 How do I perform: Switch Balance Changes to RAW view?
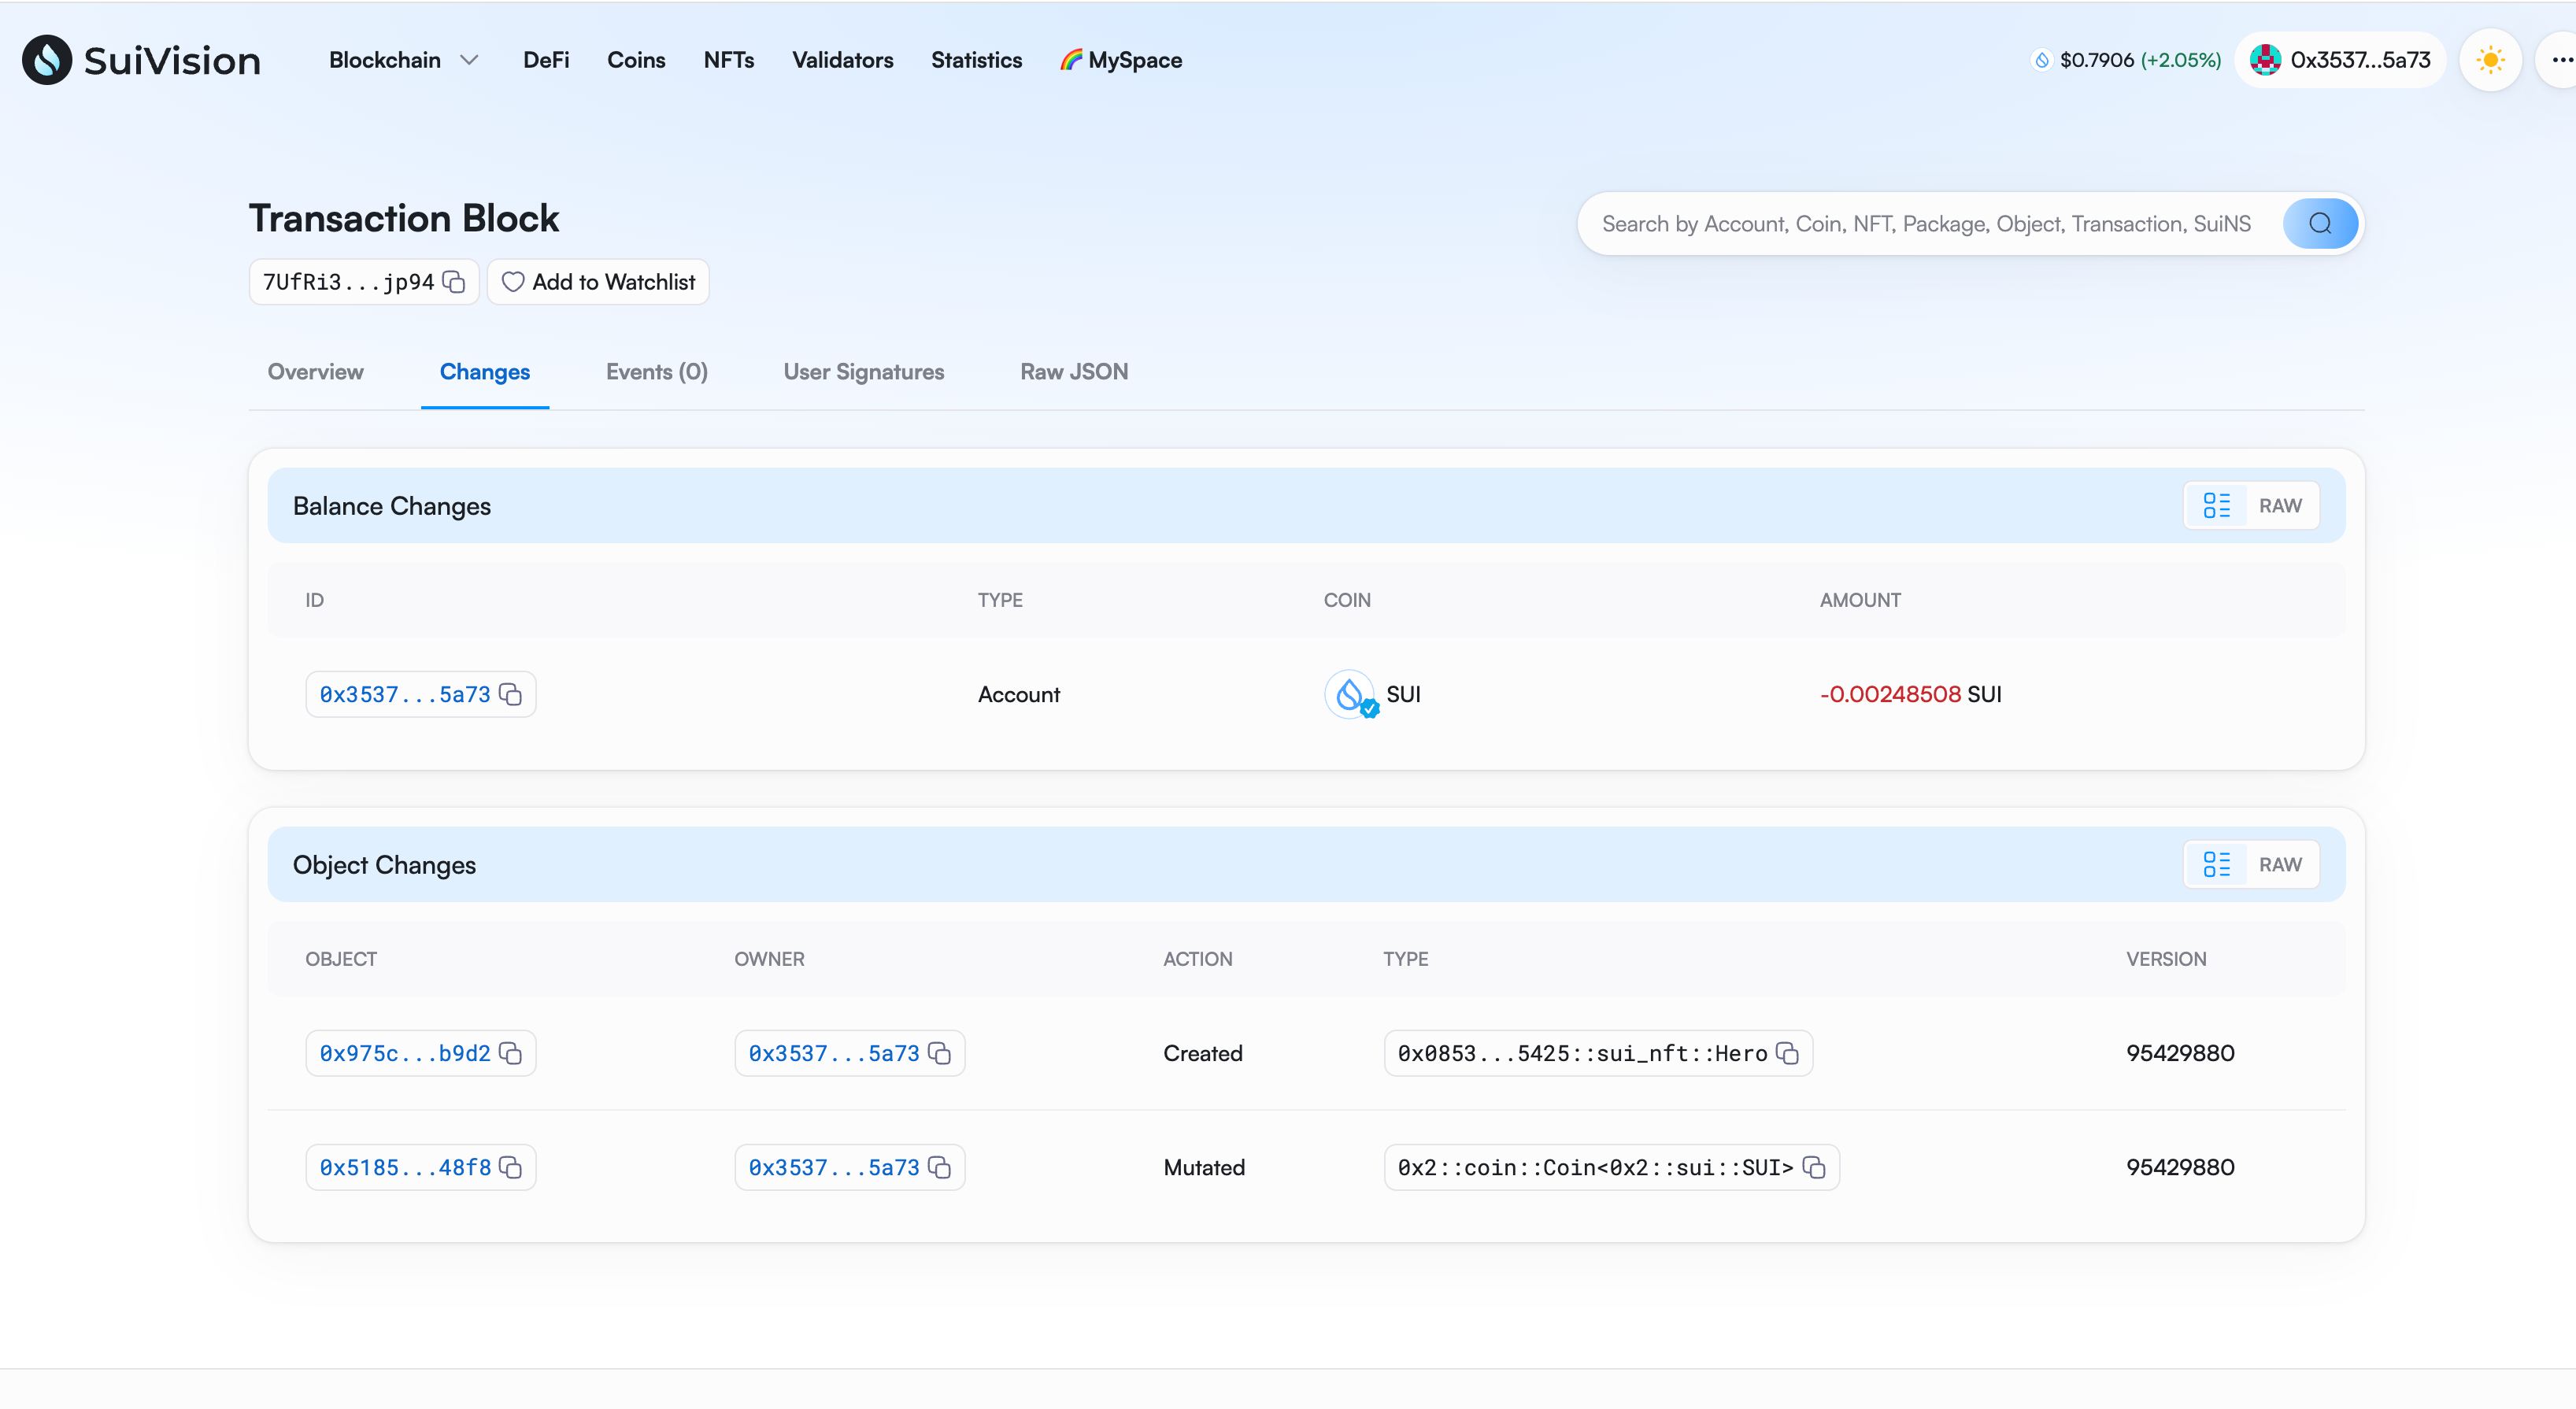tap(2280, 506)
